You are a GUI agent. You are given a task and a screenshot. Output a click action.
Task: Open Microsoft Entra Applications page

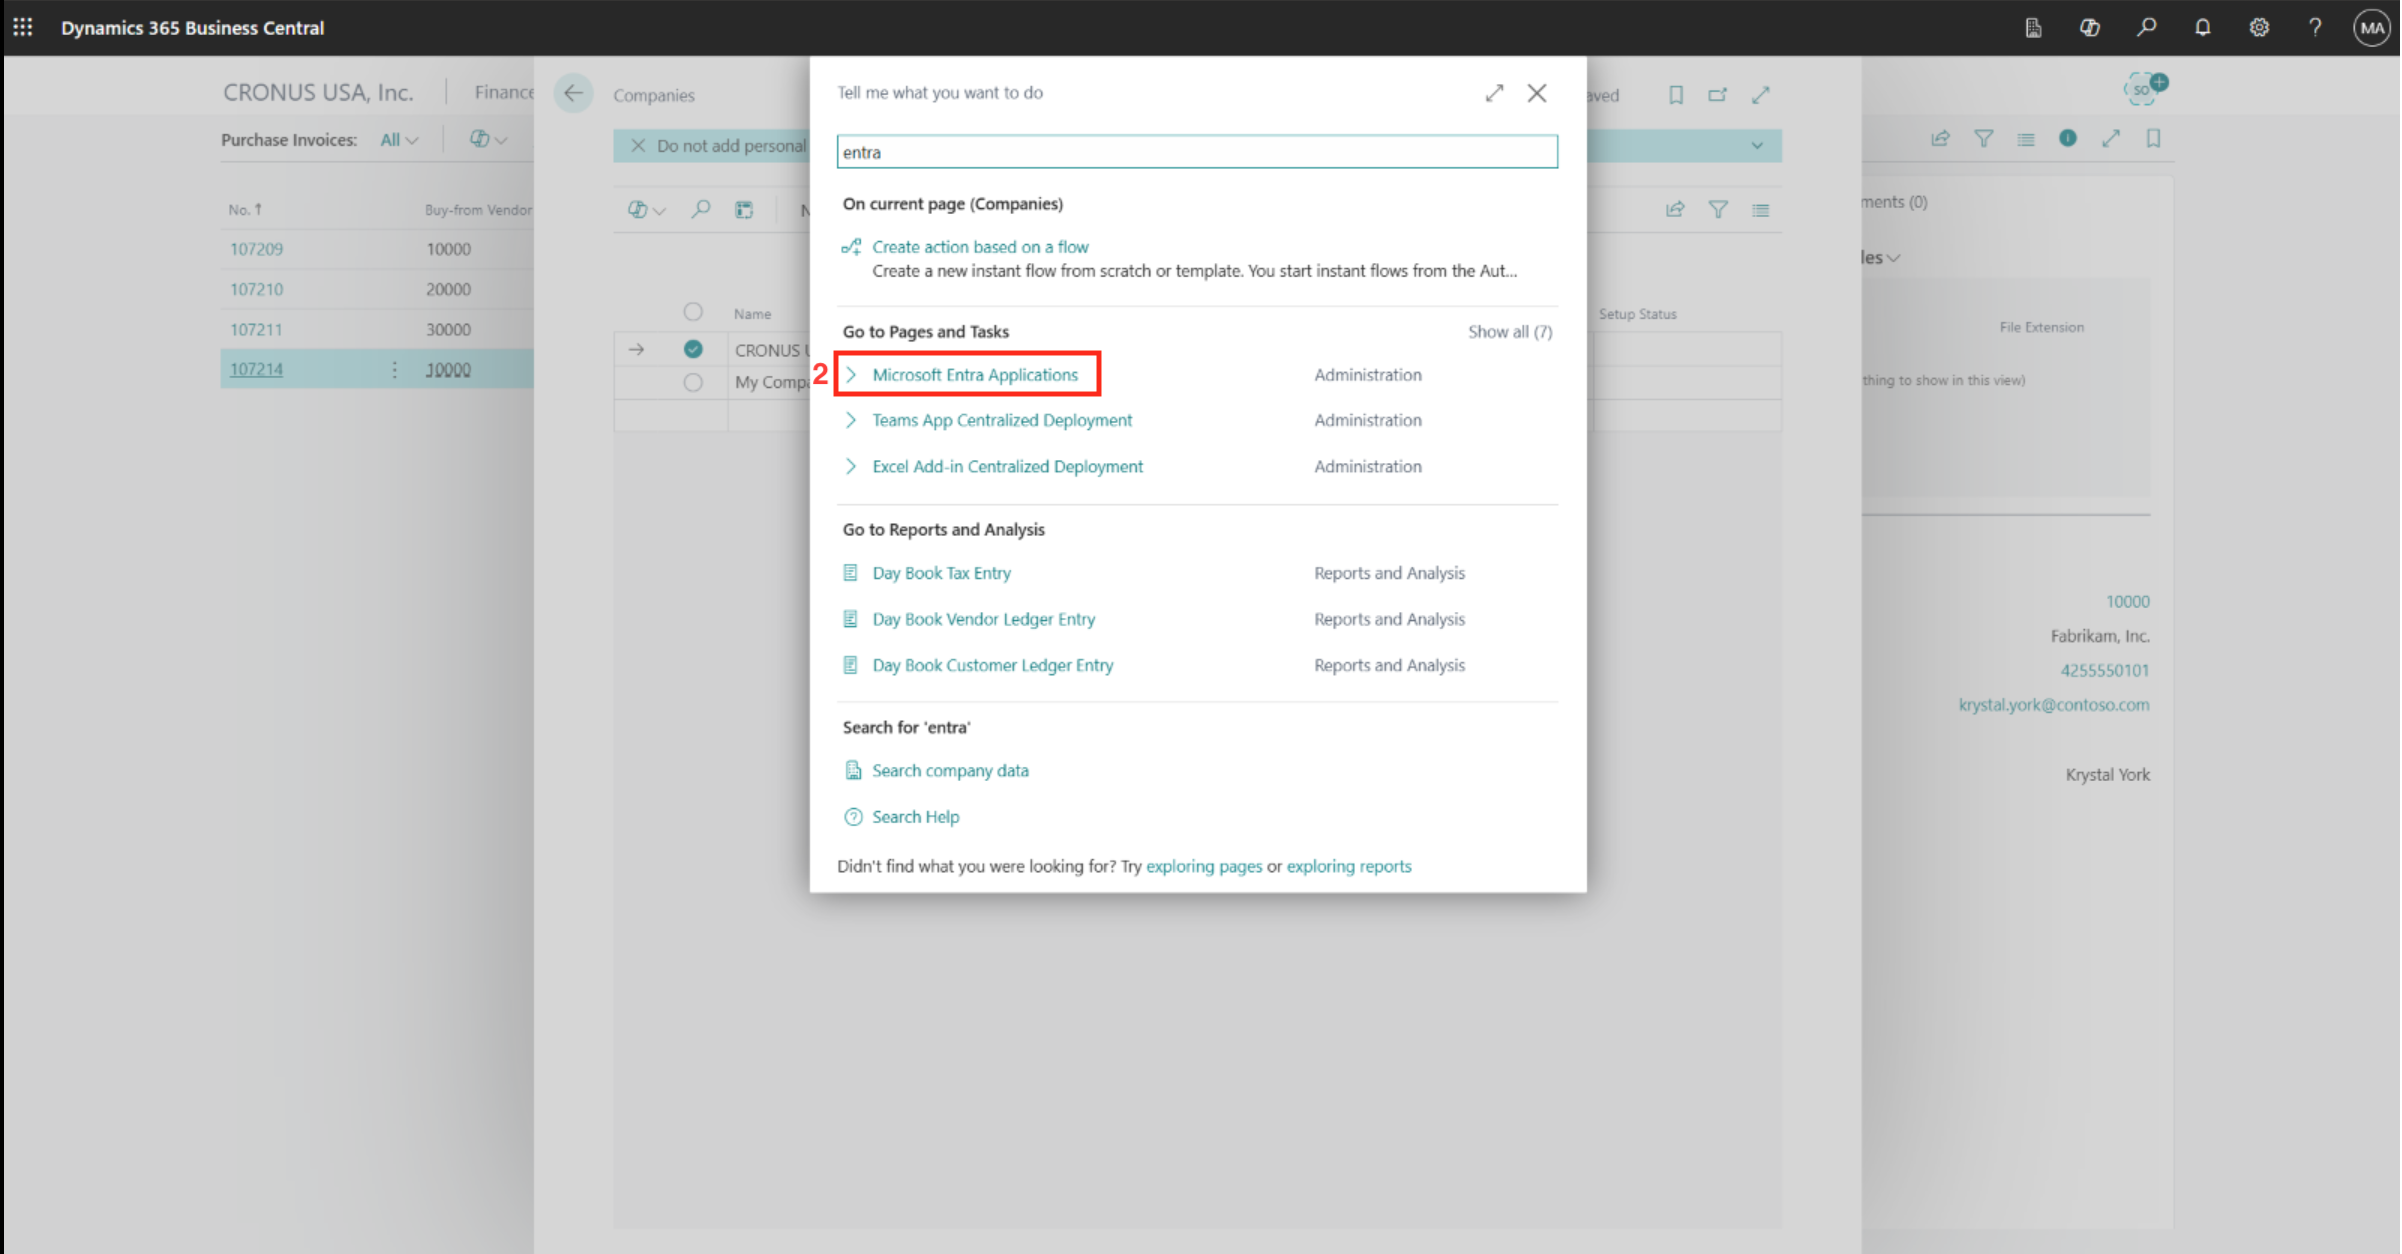pyautogui.click(x=975, y=374)
